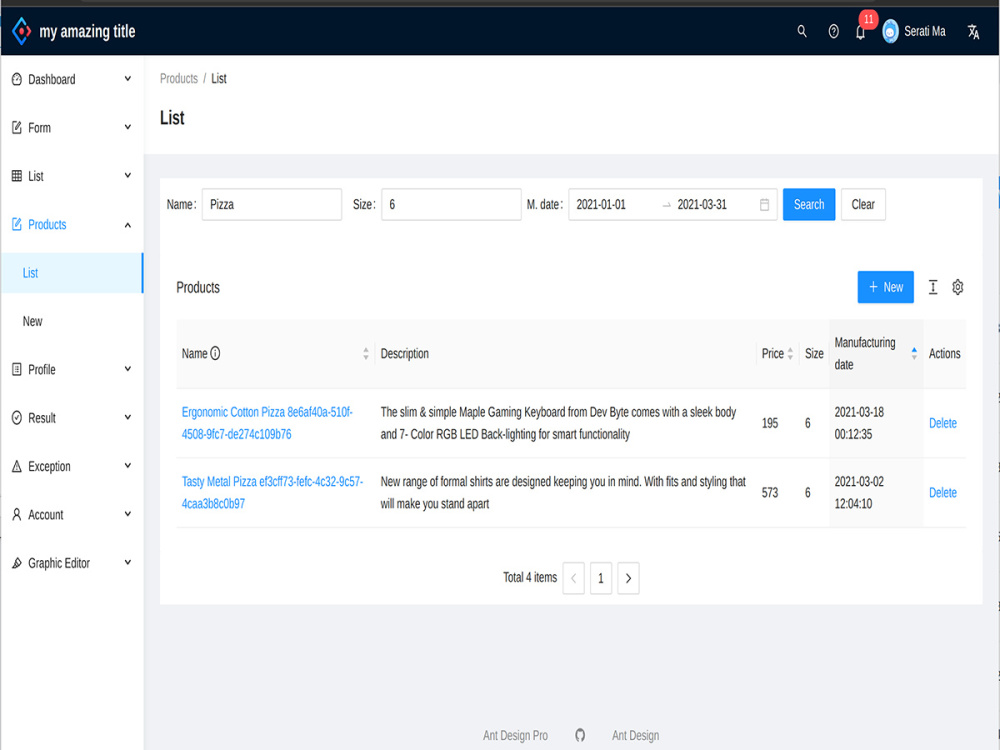The width and height of the screenshot is (1000, 750).
Task: Open the Dashboard menu label
Action: 52,79
